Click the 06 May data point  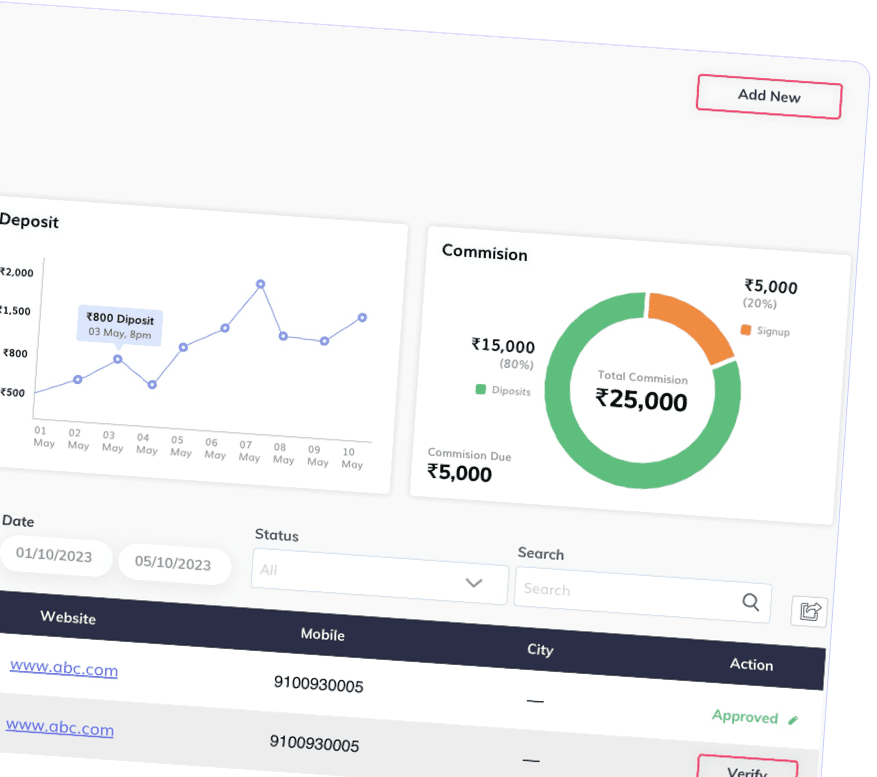pyautogui.click(x=225, y=328)
